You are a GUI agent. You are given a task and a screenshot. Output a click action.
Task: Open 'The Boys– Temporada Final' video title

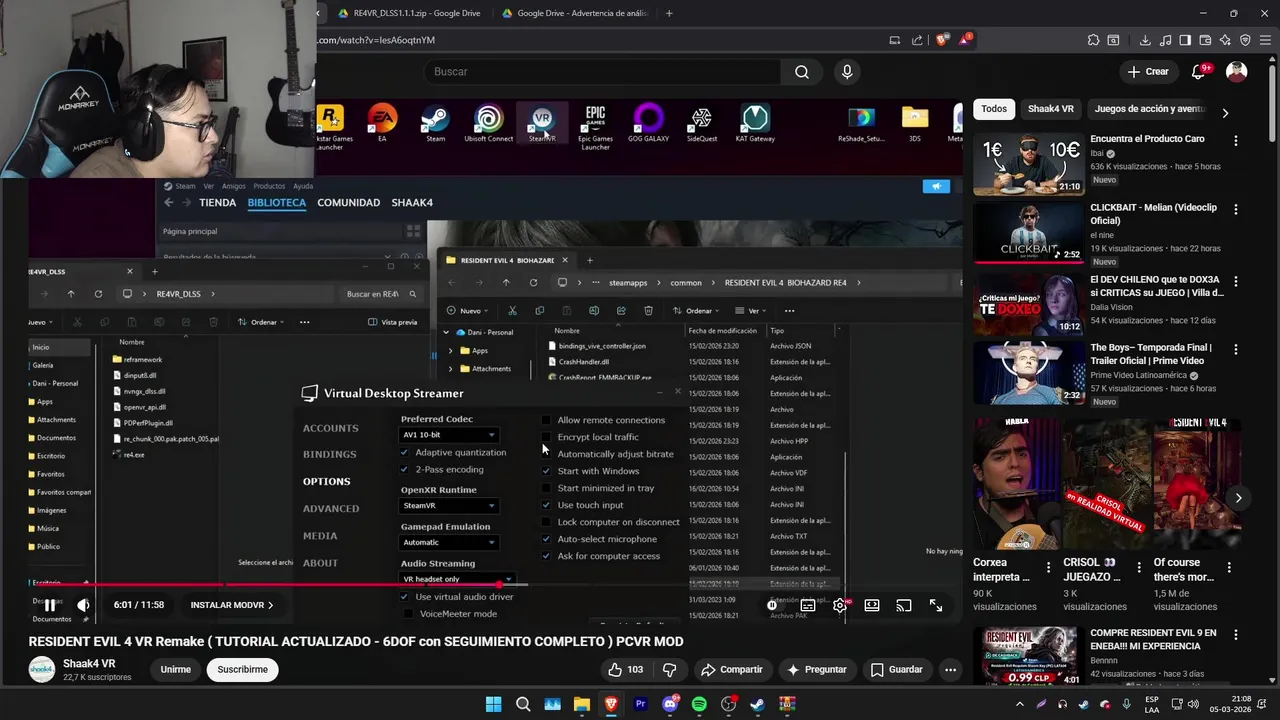(x=1151, y=354)
